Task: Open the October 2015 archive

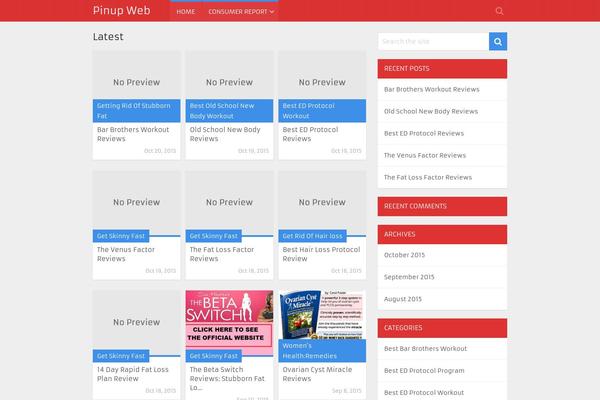Action: coord(404,255)
